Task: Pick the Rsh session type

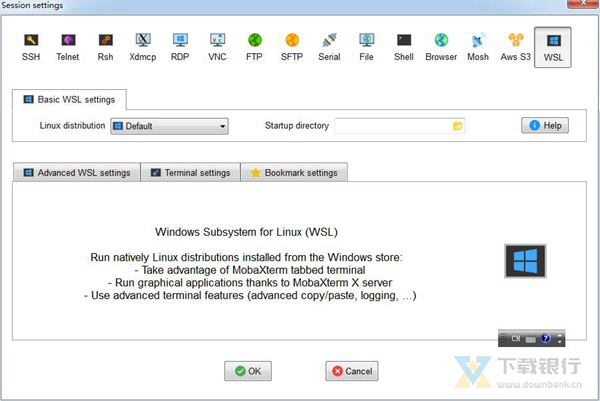Action: [105, 47]
